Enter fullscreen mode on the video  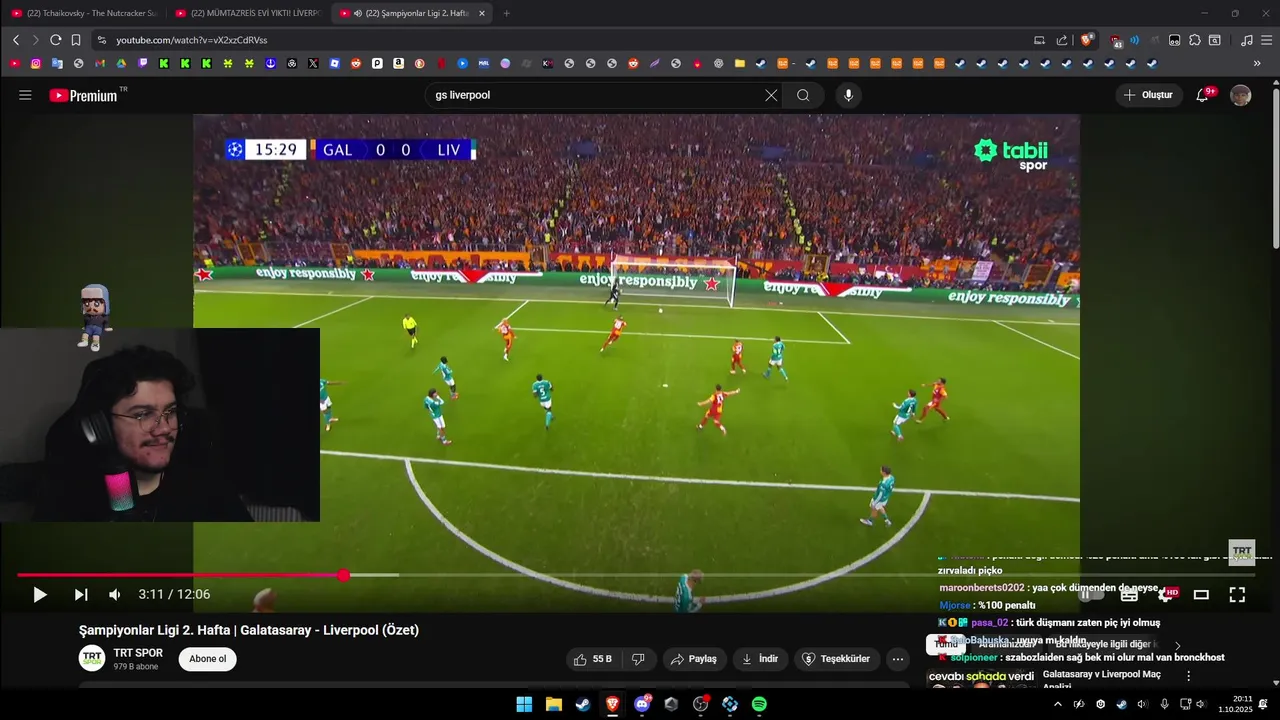click(1237, 595)
